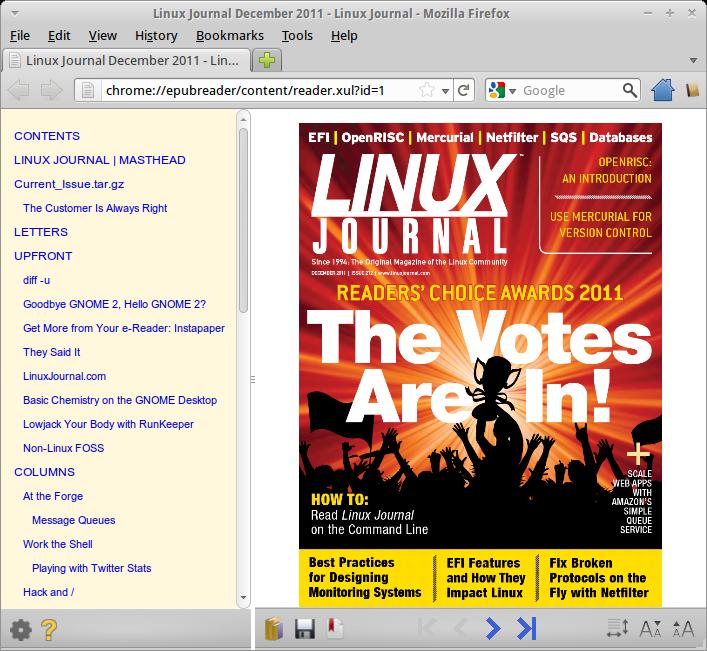
Task: Click the table of contents scrollbar
Action: 243,220
